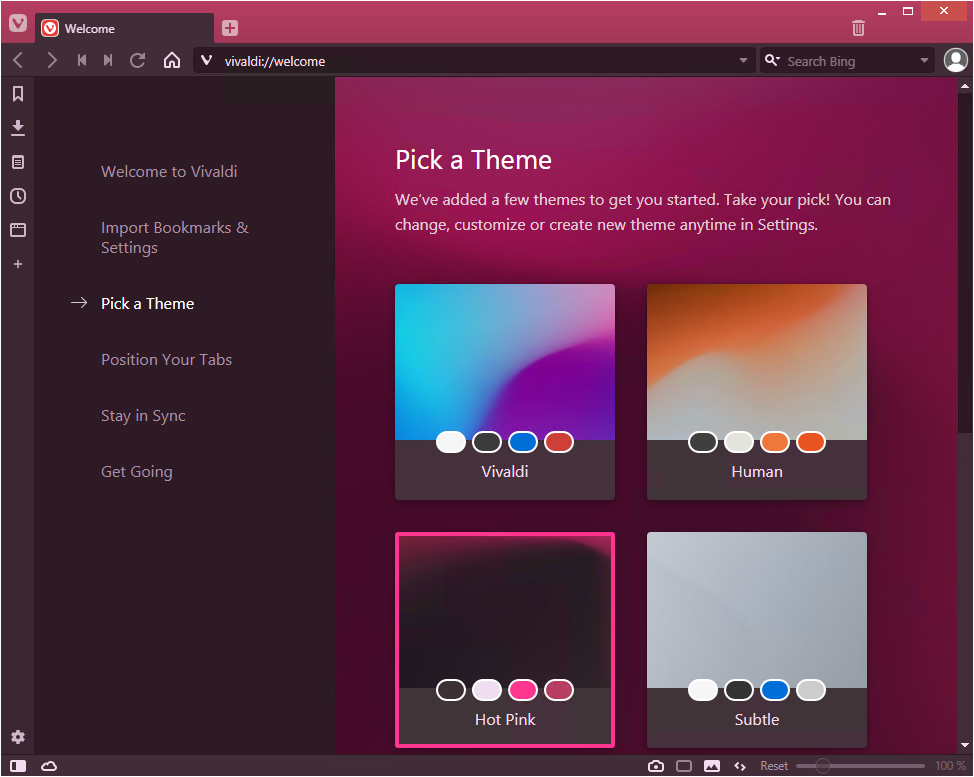The image size is (974, 777).
Task: Open page actions in status bar
Action: [x=740, y=766]
